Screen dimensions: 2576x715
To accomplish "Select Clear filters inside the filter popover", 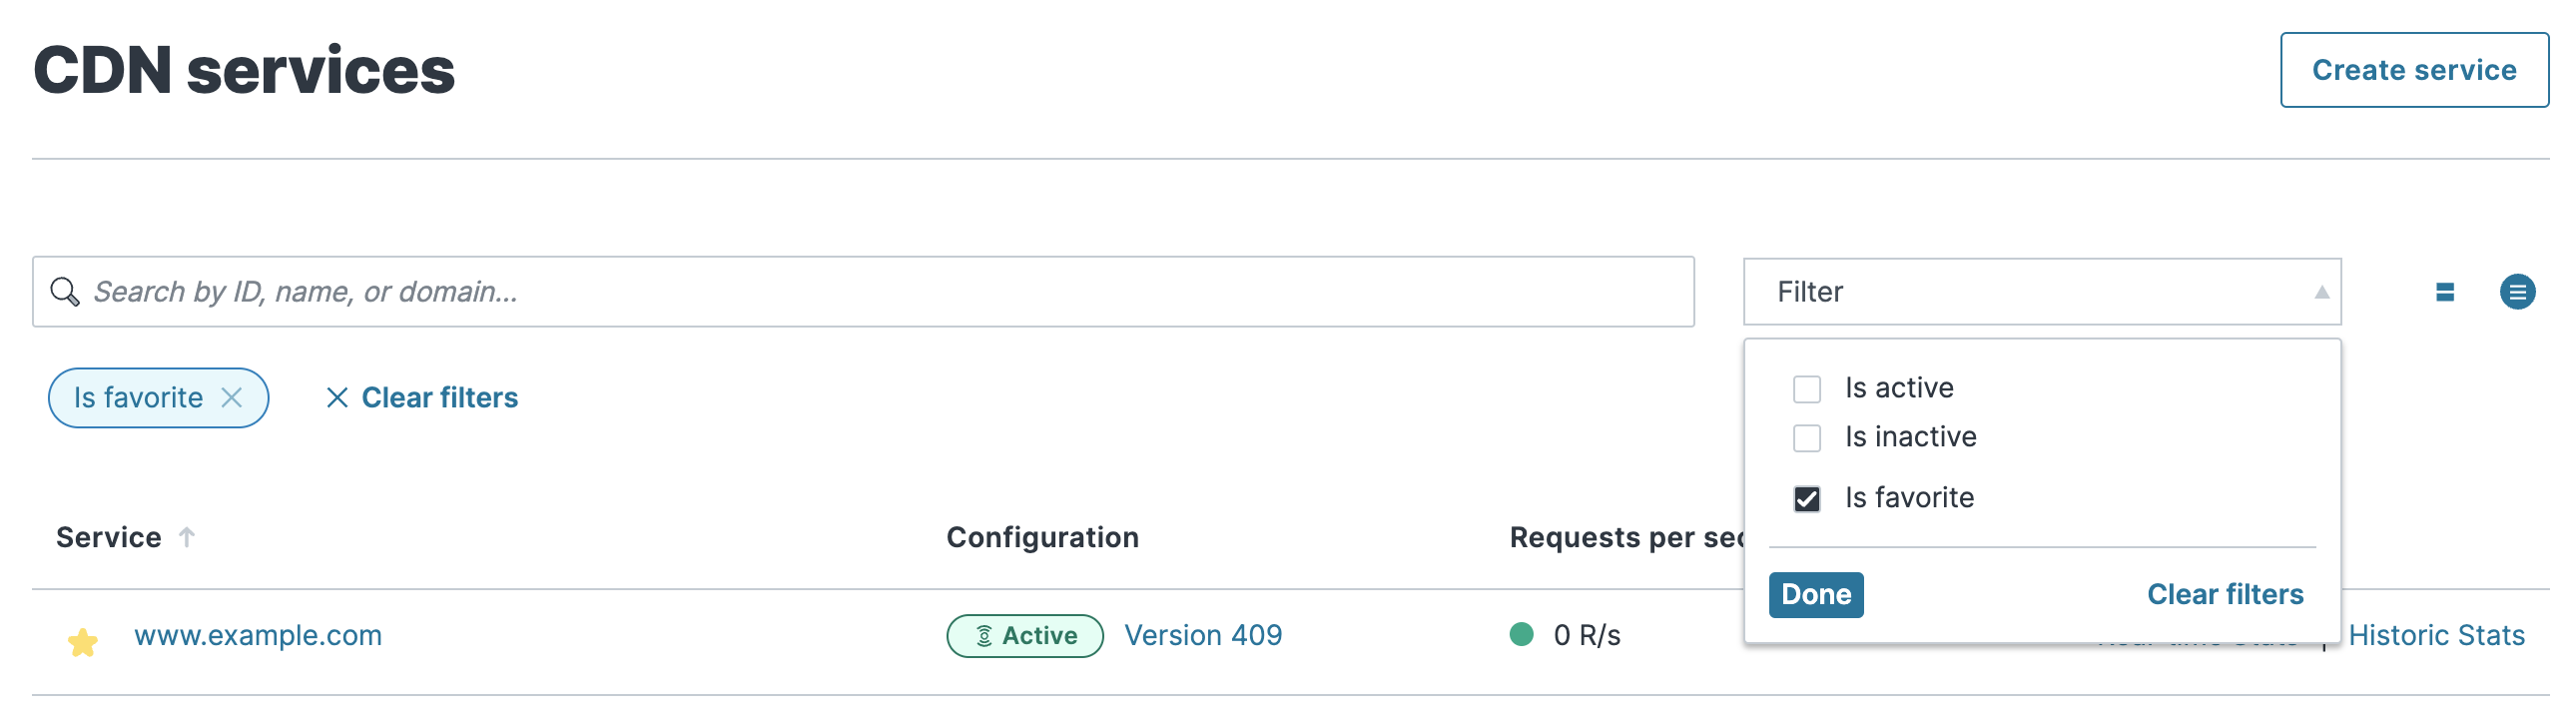I will click(x=2225, y=594).
